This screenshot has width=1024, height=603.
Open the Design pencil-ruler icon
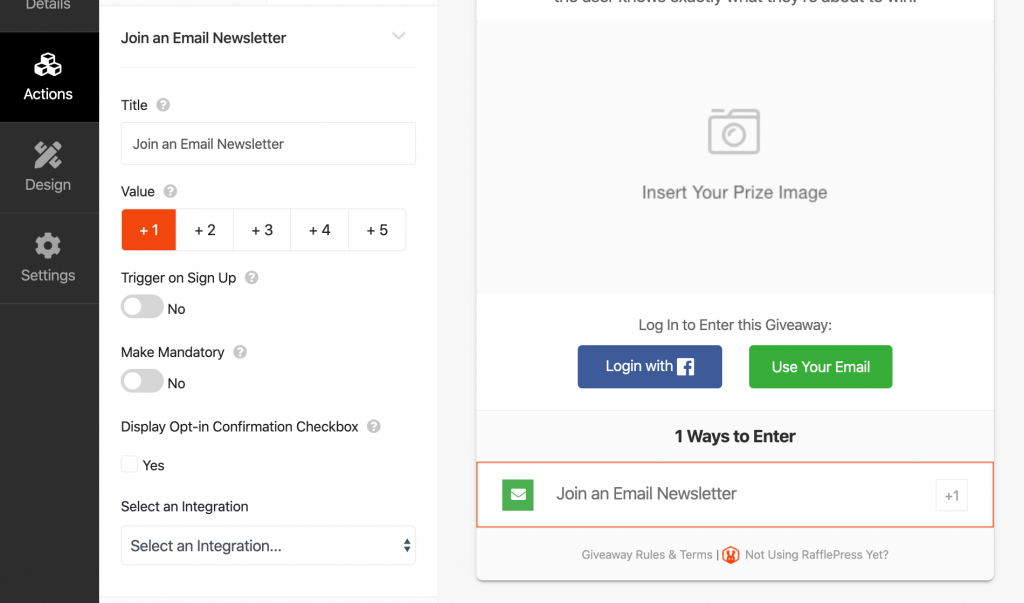pos(48,155)
